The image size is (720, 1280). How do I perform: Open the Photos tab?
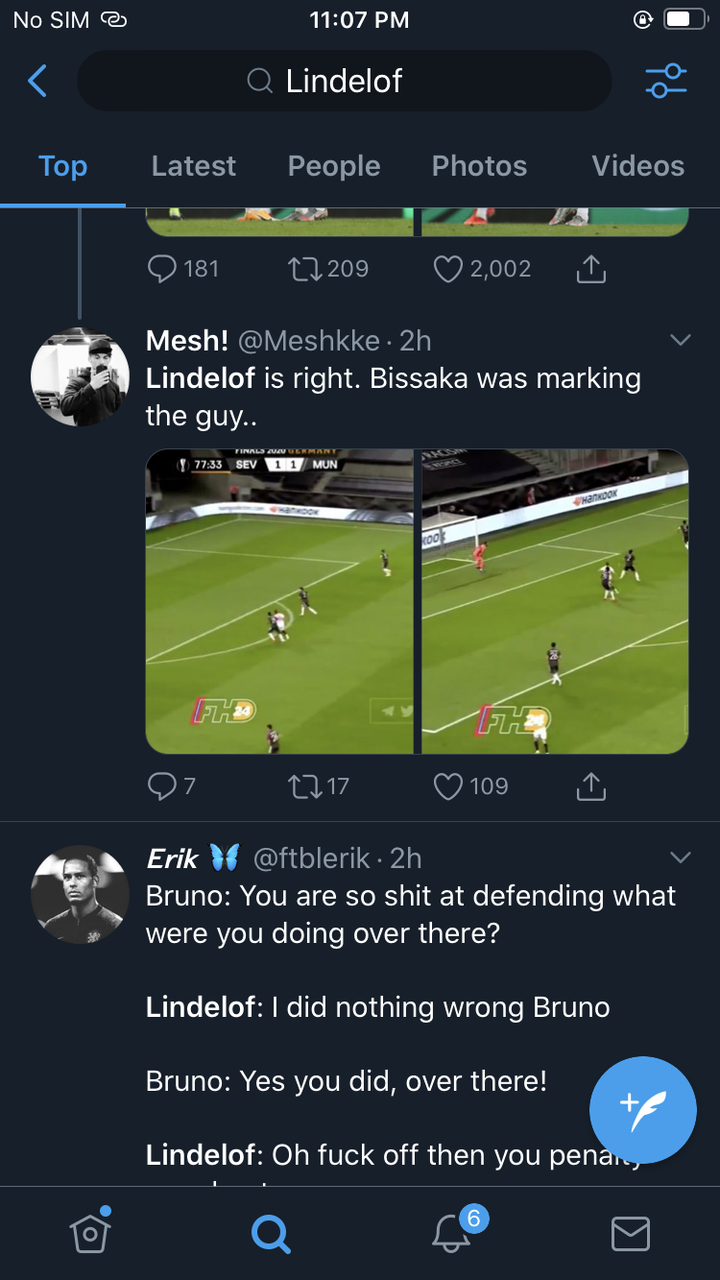(x=479, y=166)
